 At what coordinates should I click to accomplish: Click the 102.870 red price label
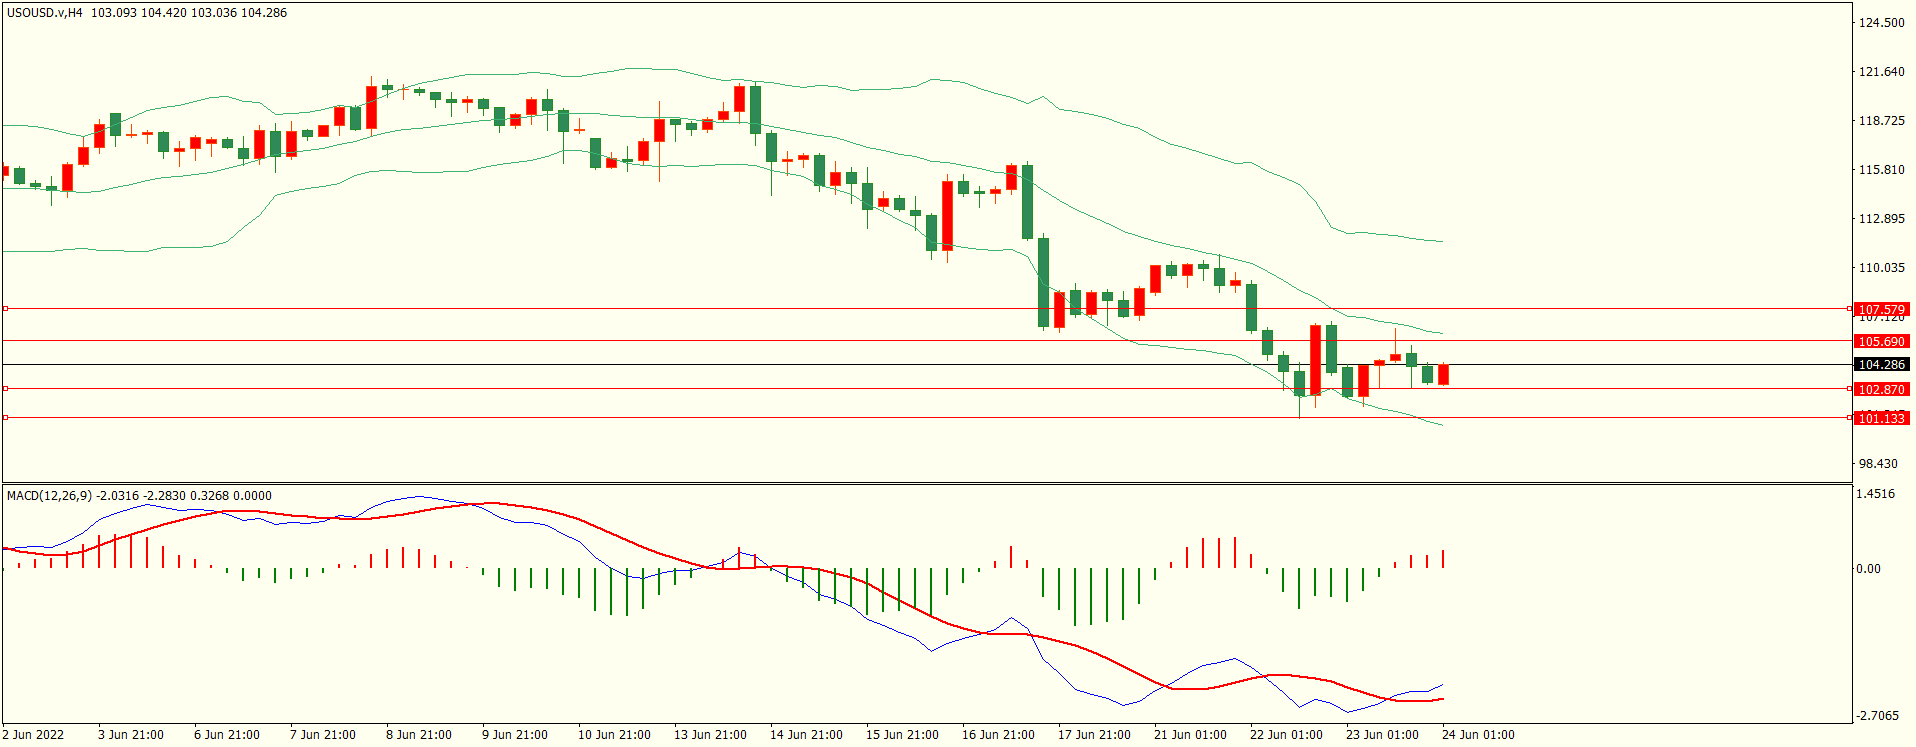coord(1880,389)
